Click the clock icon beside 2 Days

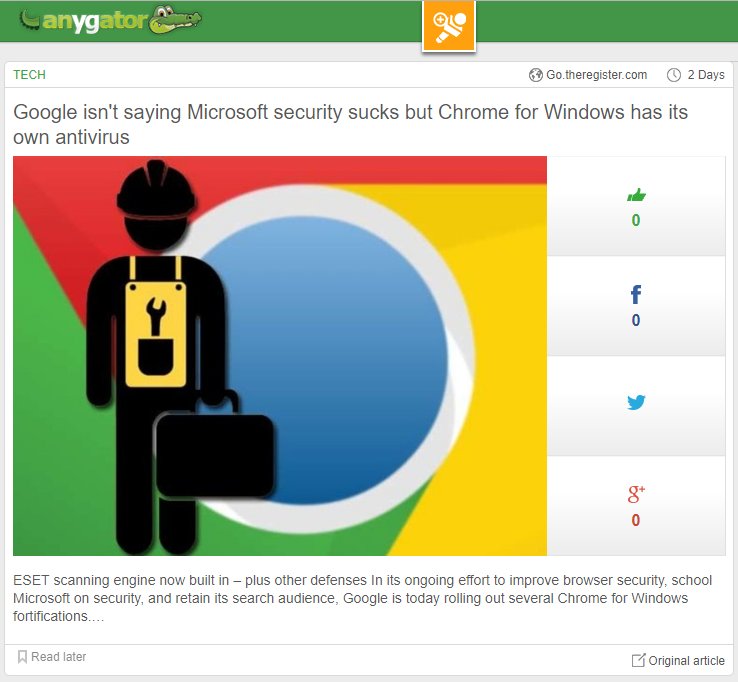[x=674, y=75]
